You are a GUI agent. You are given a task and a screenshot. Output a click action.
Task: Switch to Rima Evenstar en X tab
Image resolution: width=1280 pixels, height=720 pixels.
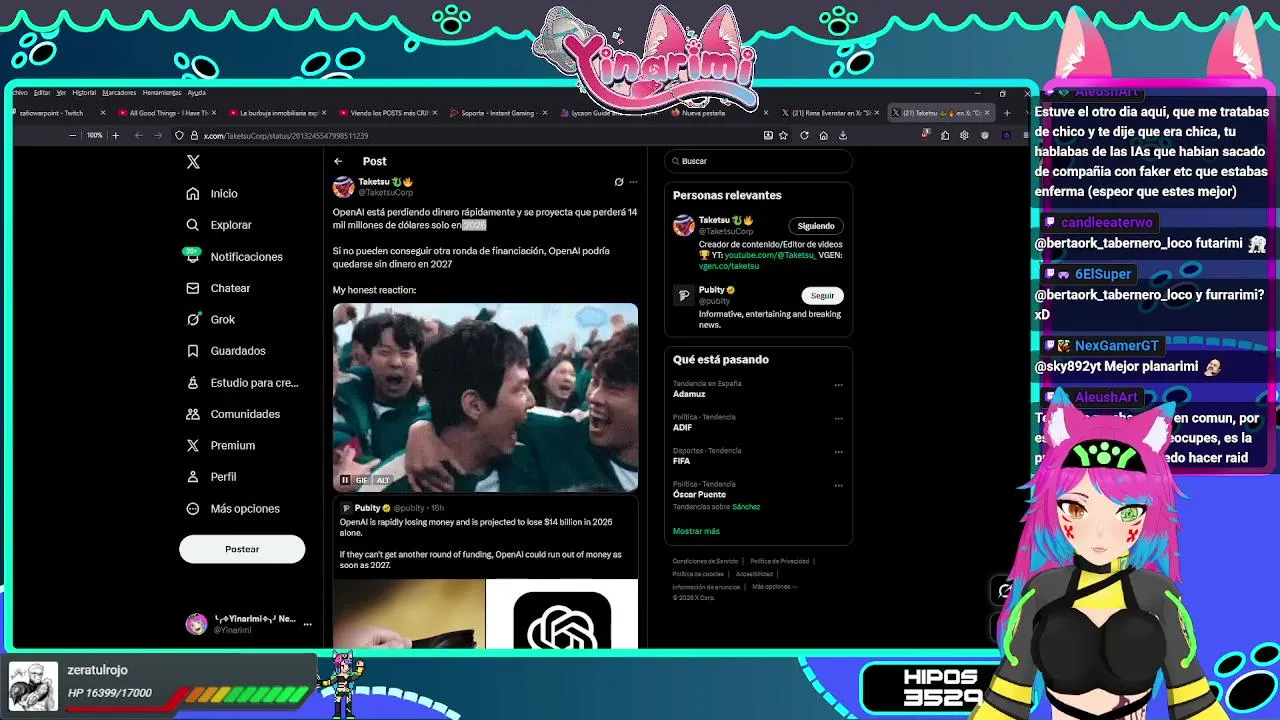(830, 113)
